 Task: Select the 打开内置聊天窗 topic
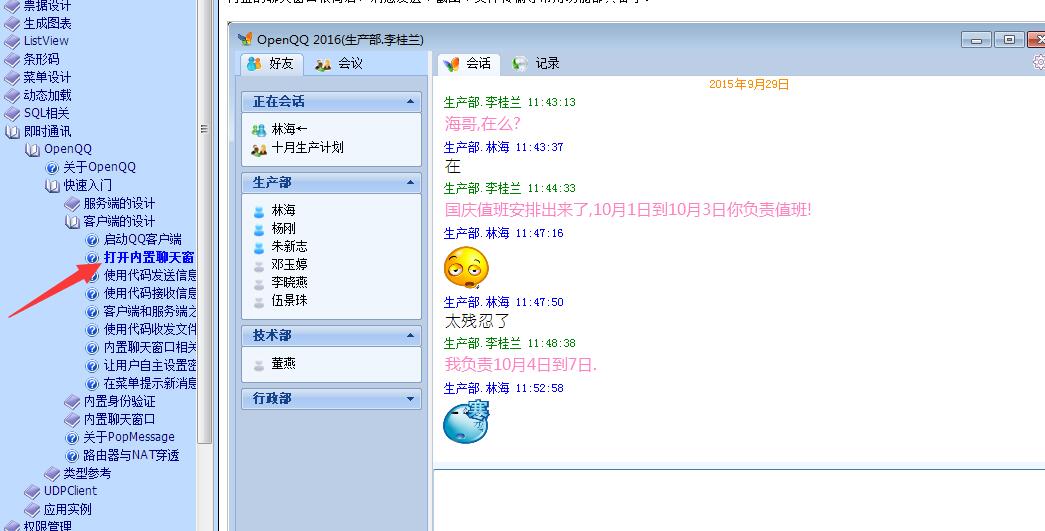[x=149, y=257]
